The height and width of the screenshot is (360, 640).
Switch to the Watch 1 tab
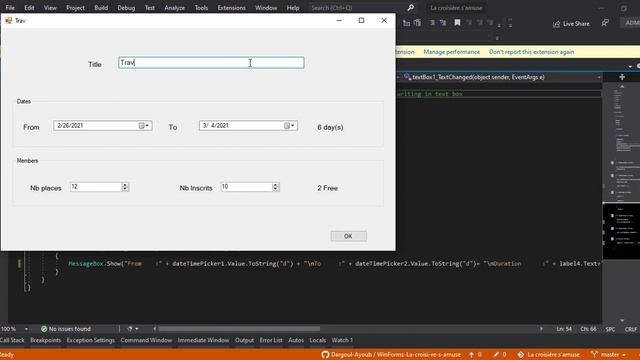coord(342,340)
